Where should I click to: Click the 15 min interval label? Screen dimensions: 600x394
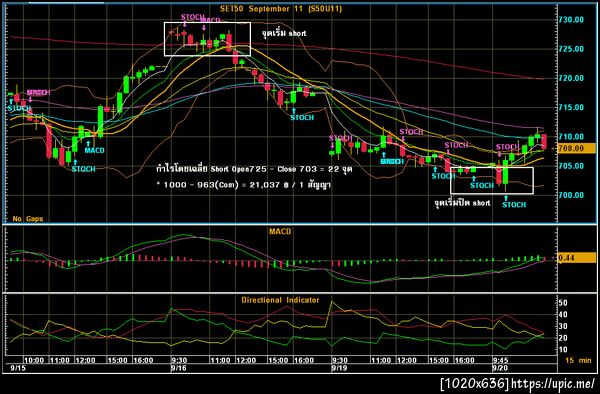578,360
